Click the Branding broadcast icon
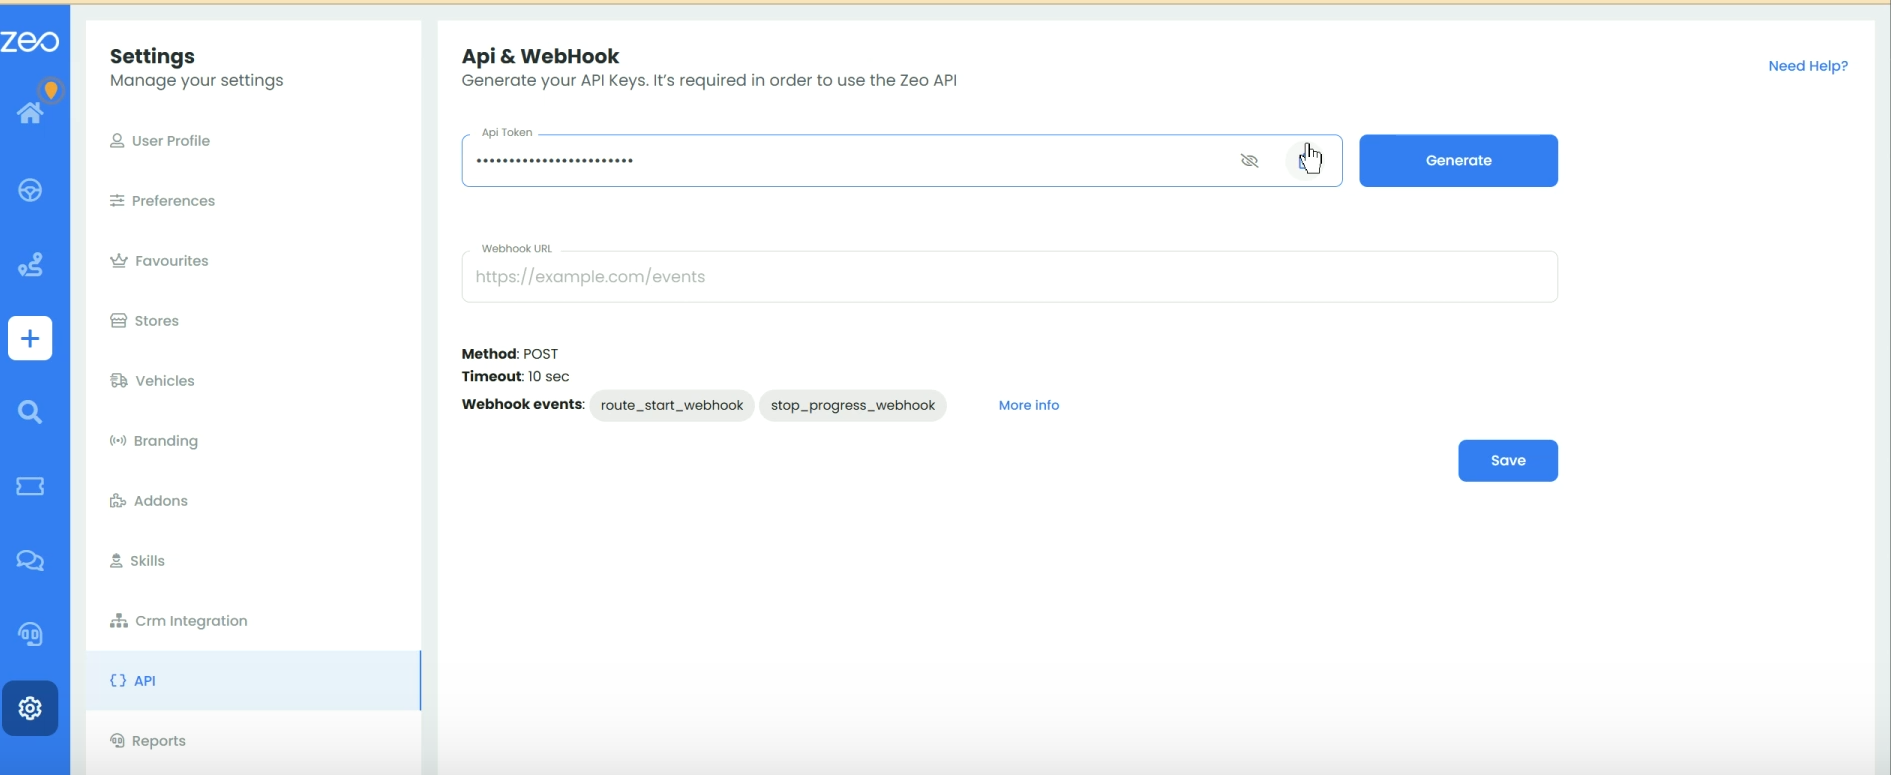This screenshot has height=775, width=1891. click(x=118, y=441)
